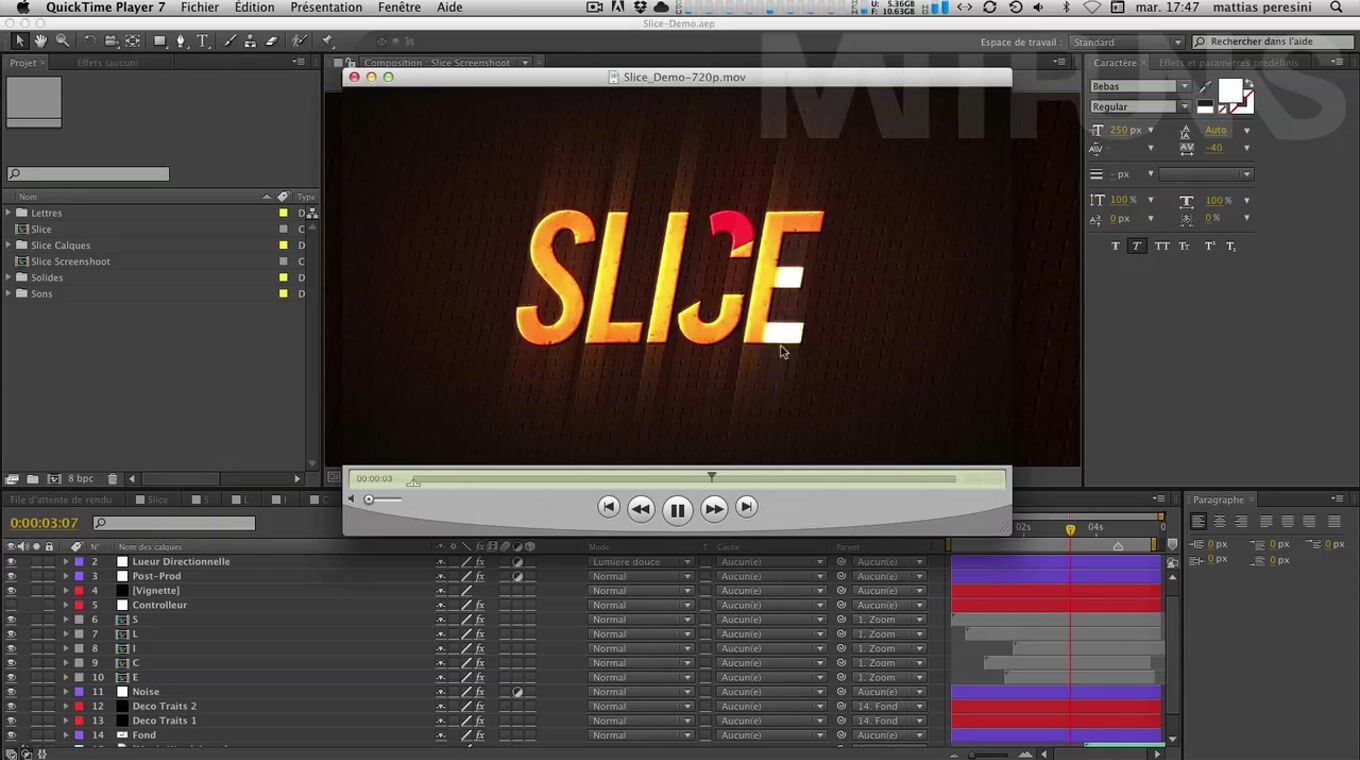This screenshot has height=760, width=1360.
Task: Enable All Caps text style
Action: (x=1162, y=246)
